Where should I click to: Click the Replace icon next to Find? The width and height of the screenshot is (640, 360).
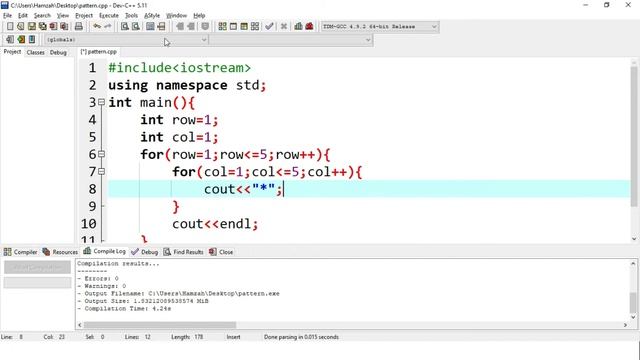click(x=136, y=27)
